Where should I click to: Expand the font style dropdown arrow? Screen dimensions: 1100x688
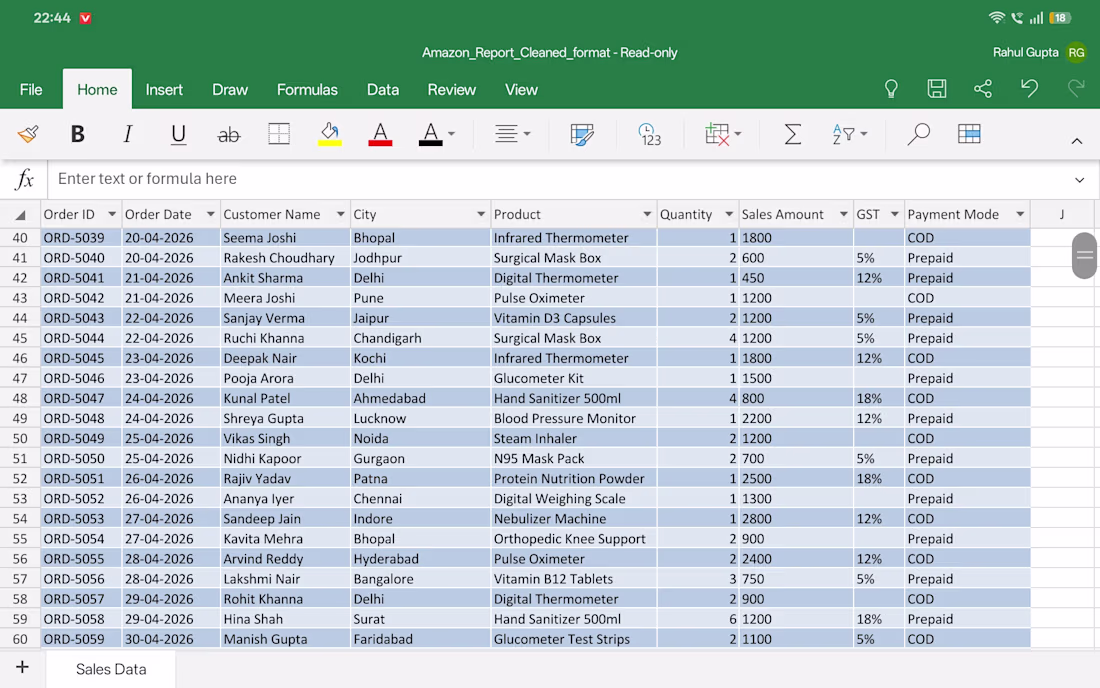click(452, 134)
